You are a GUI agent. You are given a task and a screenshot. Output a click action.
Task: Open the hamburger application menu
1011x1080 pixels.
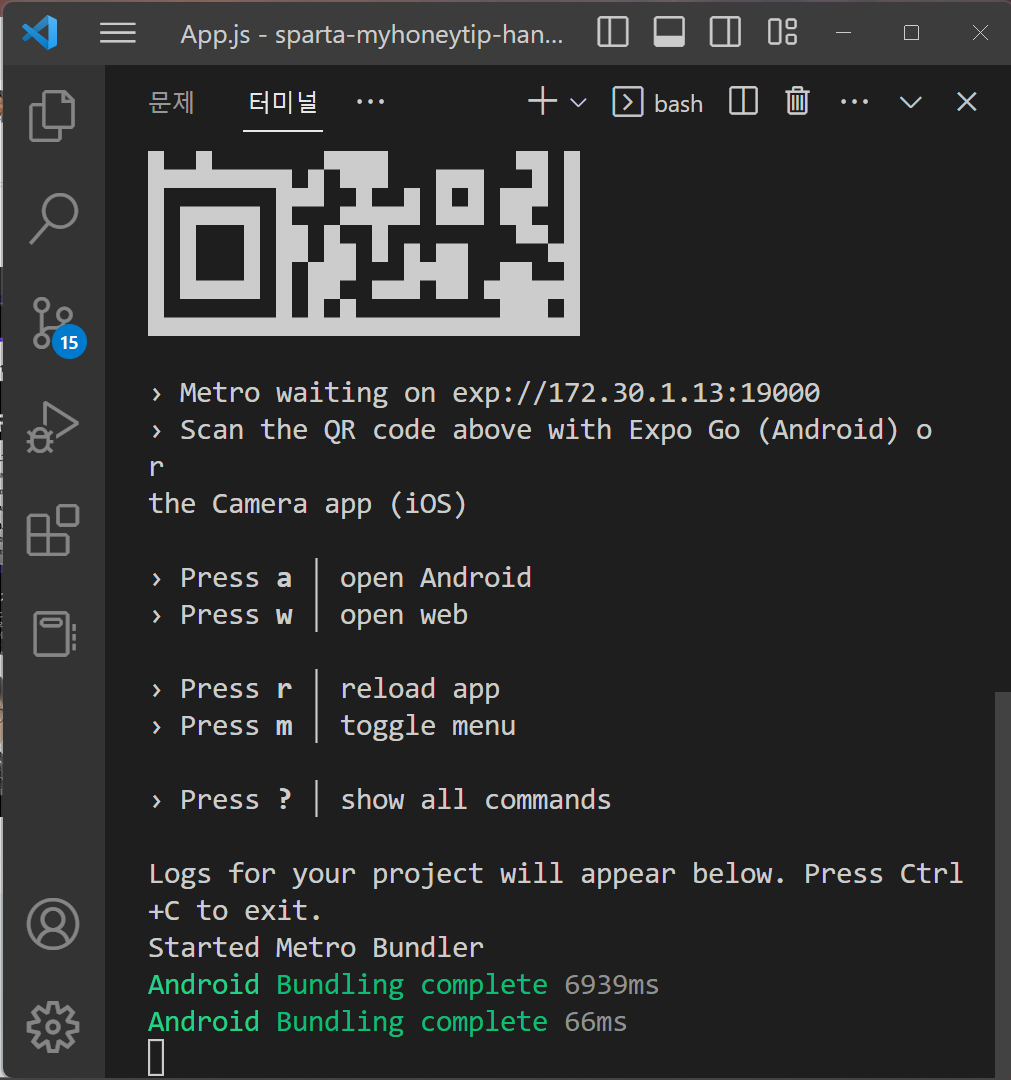pos(118,33)
